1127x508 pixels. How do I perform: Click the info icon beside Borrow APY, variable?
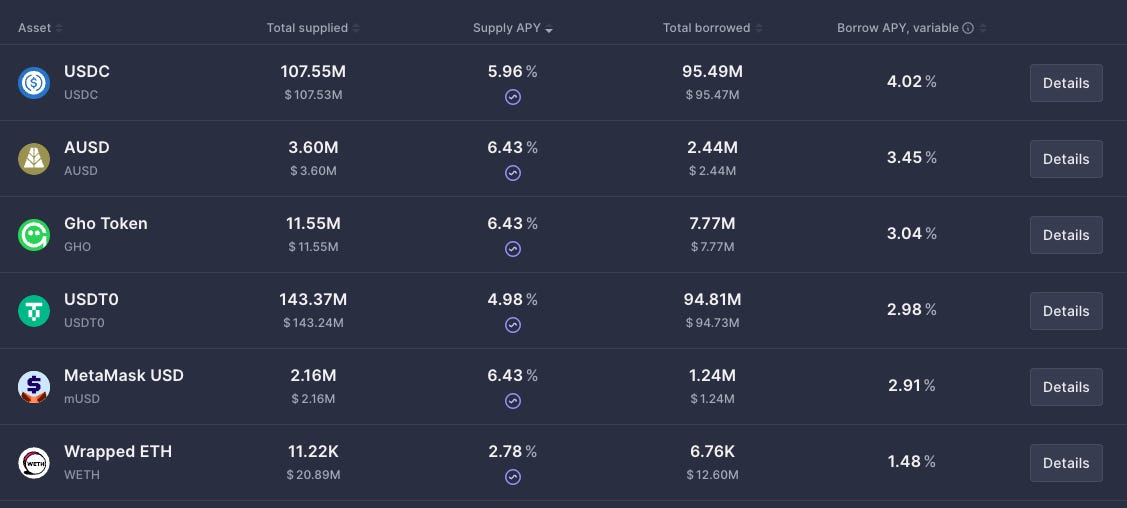pos(968,28)
